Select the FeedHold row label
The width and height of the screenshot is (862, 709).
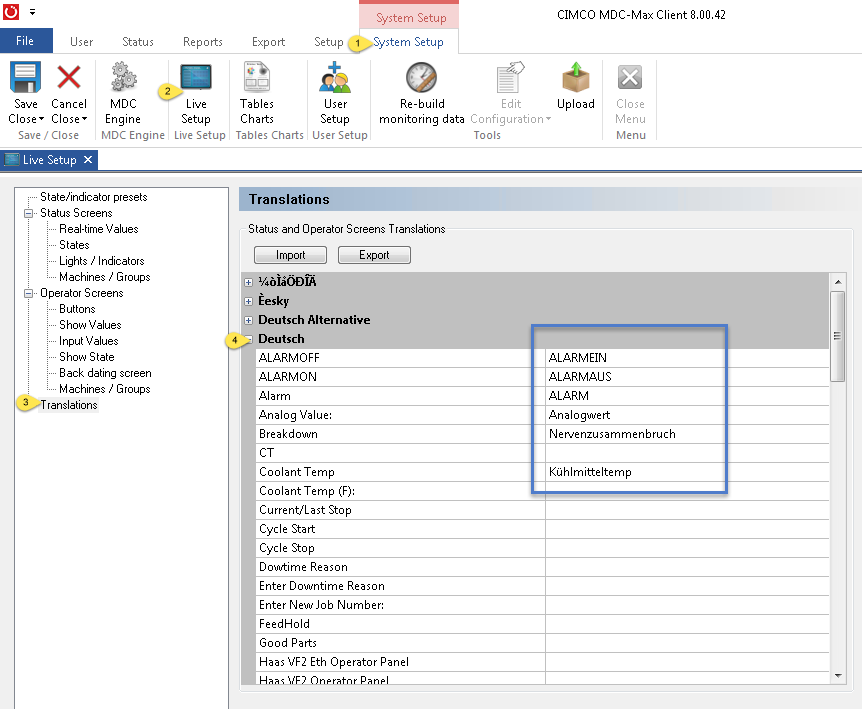click(x=284, y=624)
